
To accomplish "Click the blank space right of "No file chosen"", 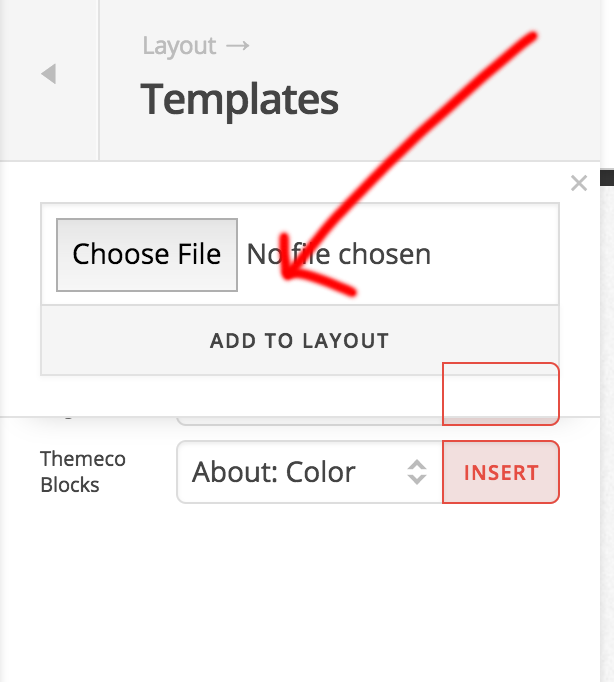I will 495,254.
